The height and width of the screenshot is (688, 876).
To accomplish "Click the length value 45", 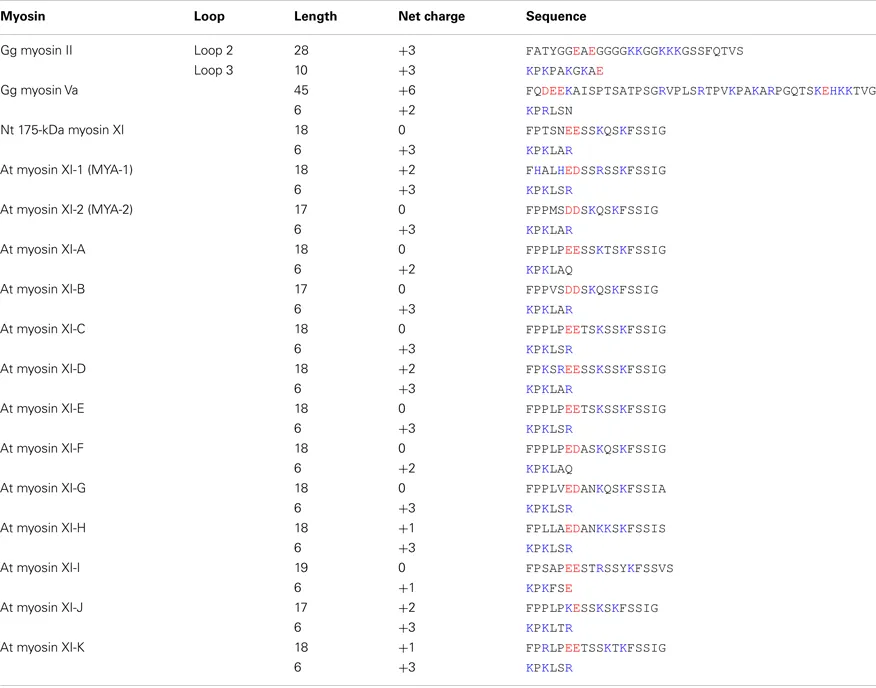I will click(301, 90).
